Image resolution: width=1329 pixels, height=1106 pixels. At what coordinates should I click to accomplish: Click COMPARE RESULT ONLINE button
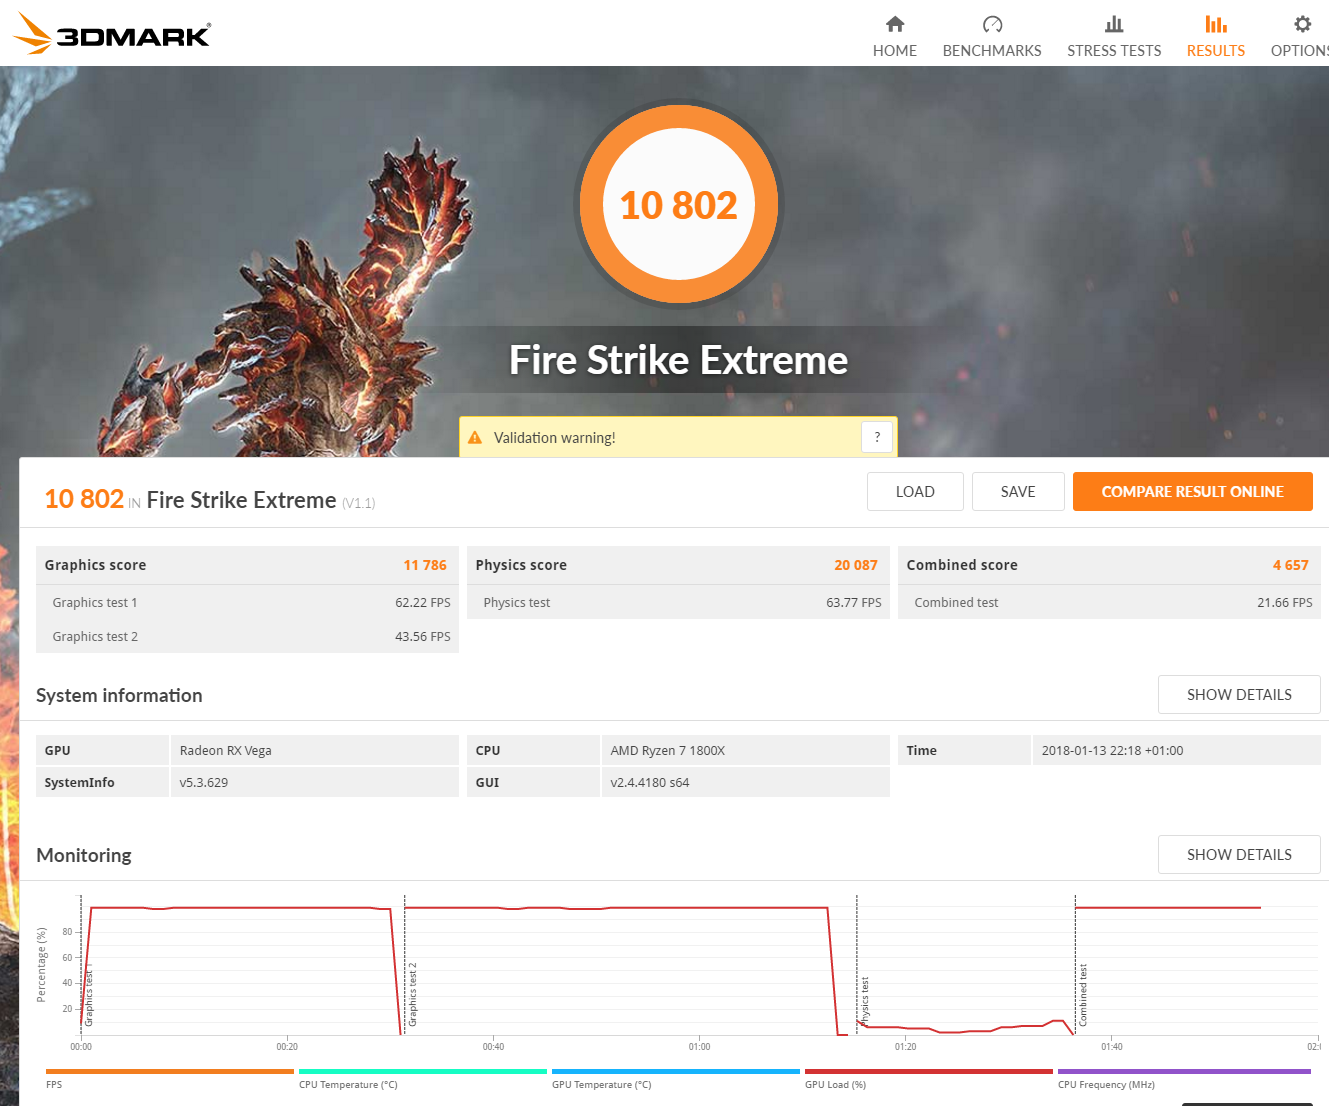pyautogui.click(x=1193, y=492)
